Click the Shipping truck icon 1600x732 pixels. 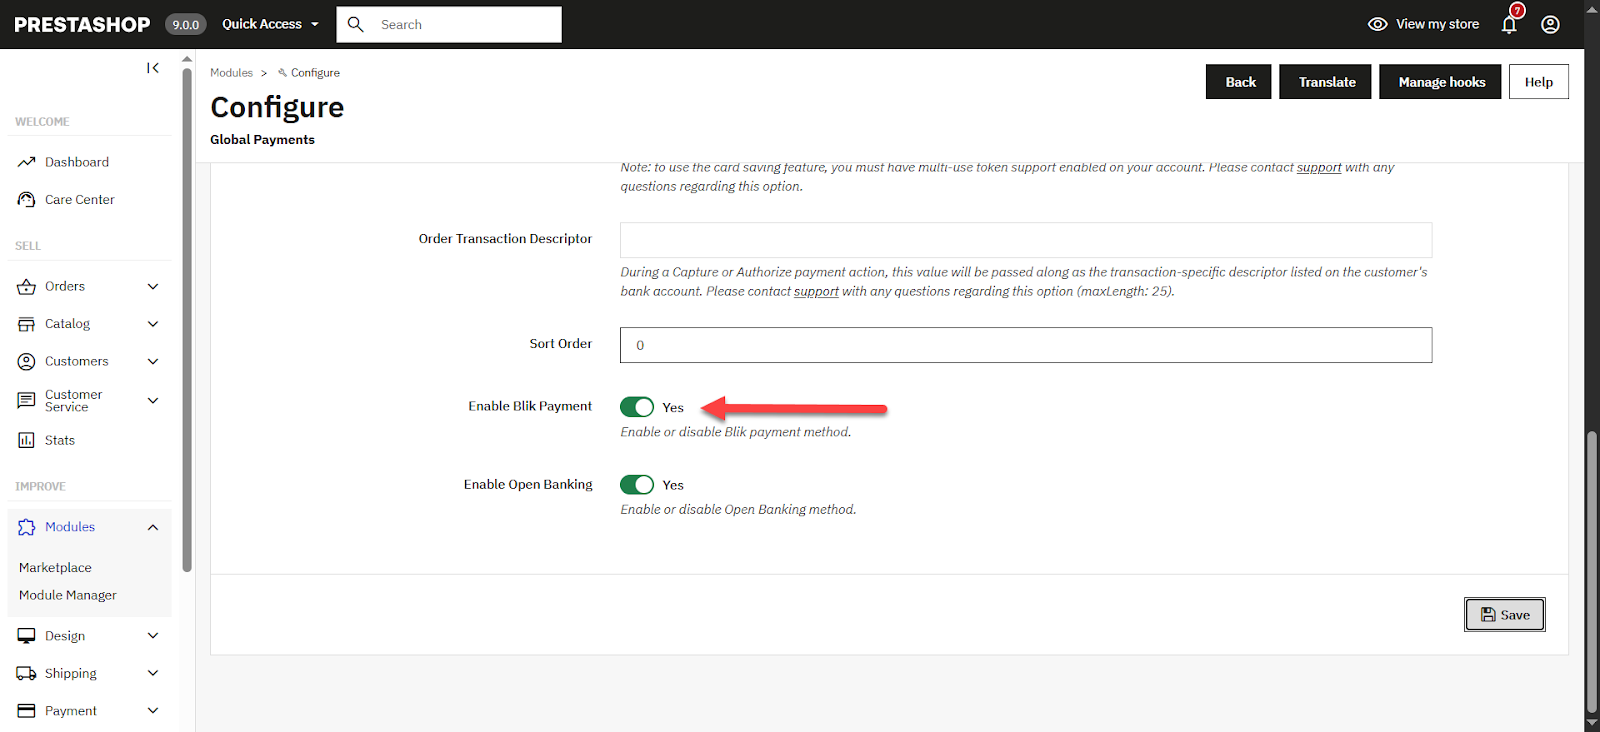pyautogui.click(x=27, y=674)
